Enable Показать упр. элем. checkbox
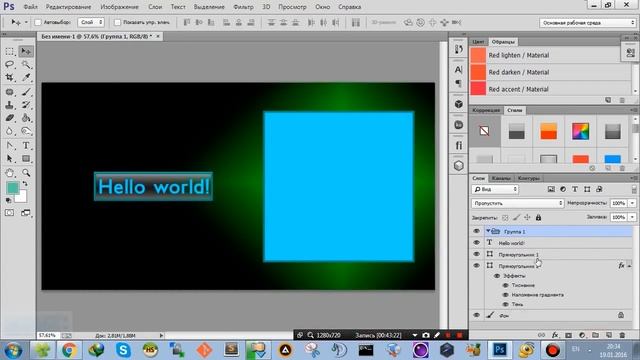The width and height of the screenshot is (640, 360). click(x=118, y=22)
